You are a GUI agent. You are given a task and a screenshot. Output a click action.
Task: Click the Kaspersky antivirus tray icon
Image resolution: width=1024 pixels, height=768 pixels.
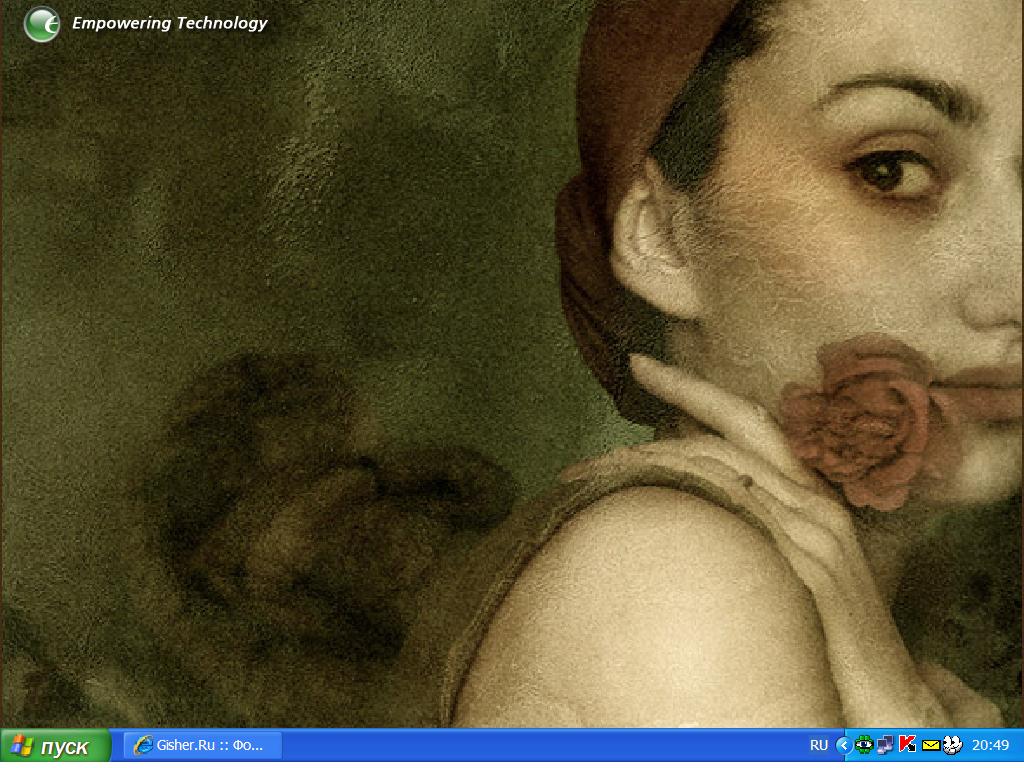click(x=908, y=744)
